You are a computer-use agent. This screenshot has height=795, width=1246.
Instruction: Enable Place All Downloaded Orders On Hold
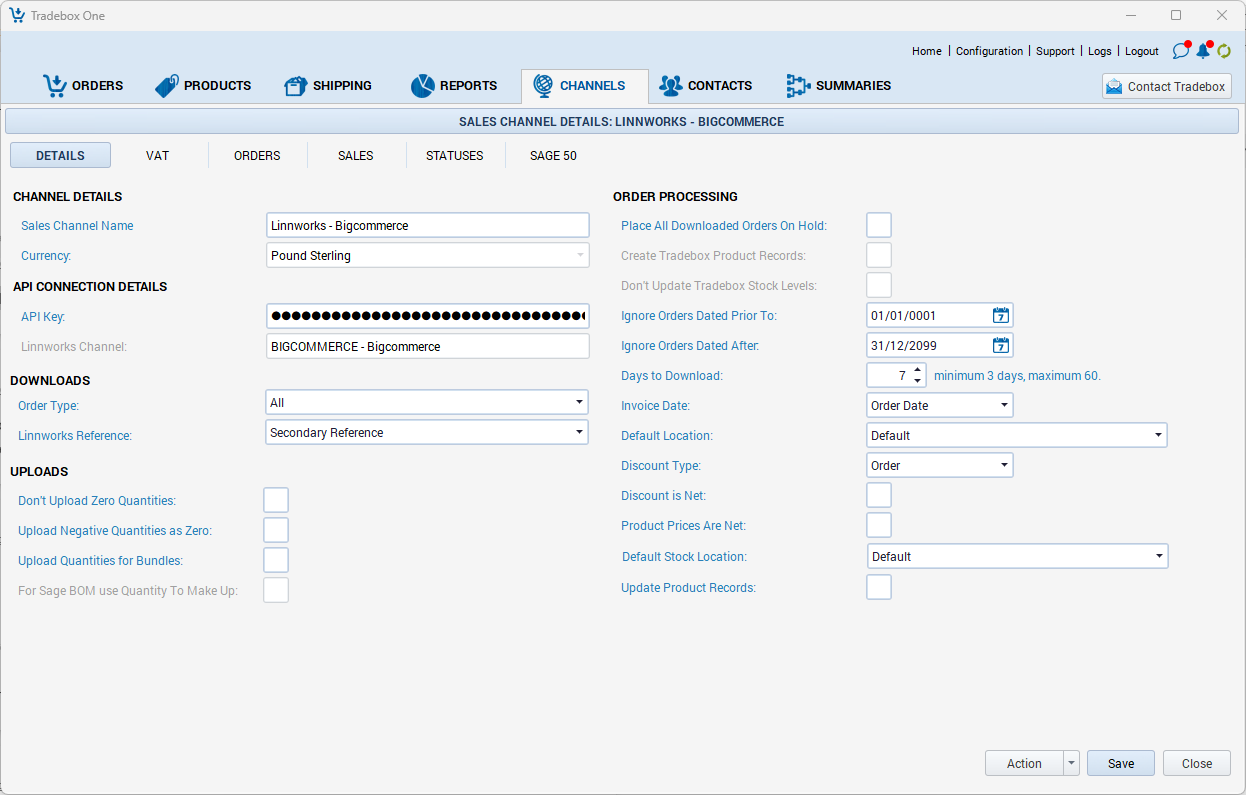[x=878, y=226]
